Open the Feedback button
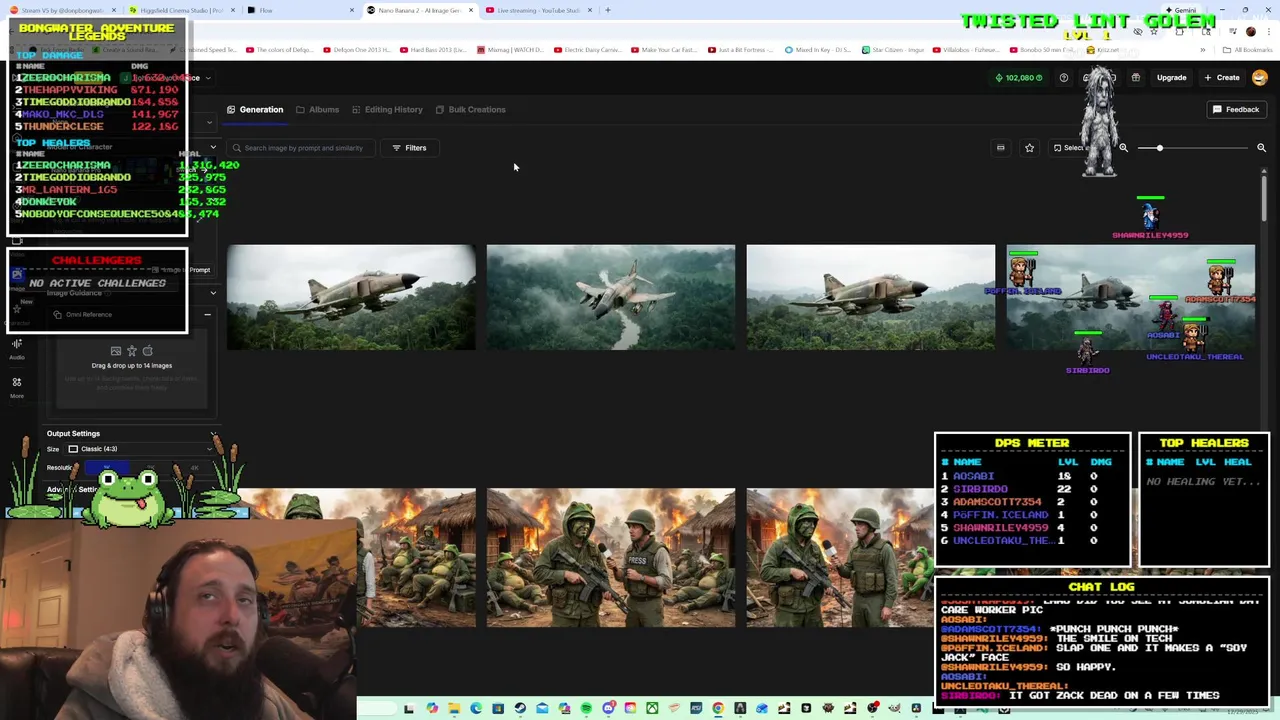Viewport: 1280px width, 720px height. click(1236, 110)
